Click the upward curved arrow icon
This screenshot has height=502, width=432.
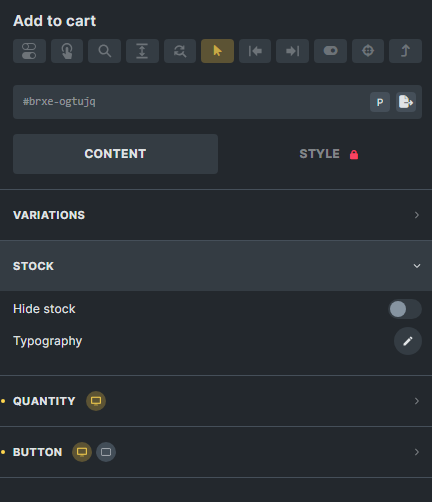405,51
